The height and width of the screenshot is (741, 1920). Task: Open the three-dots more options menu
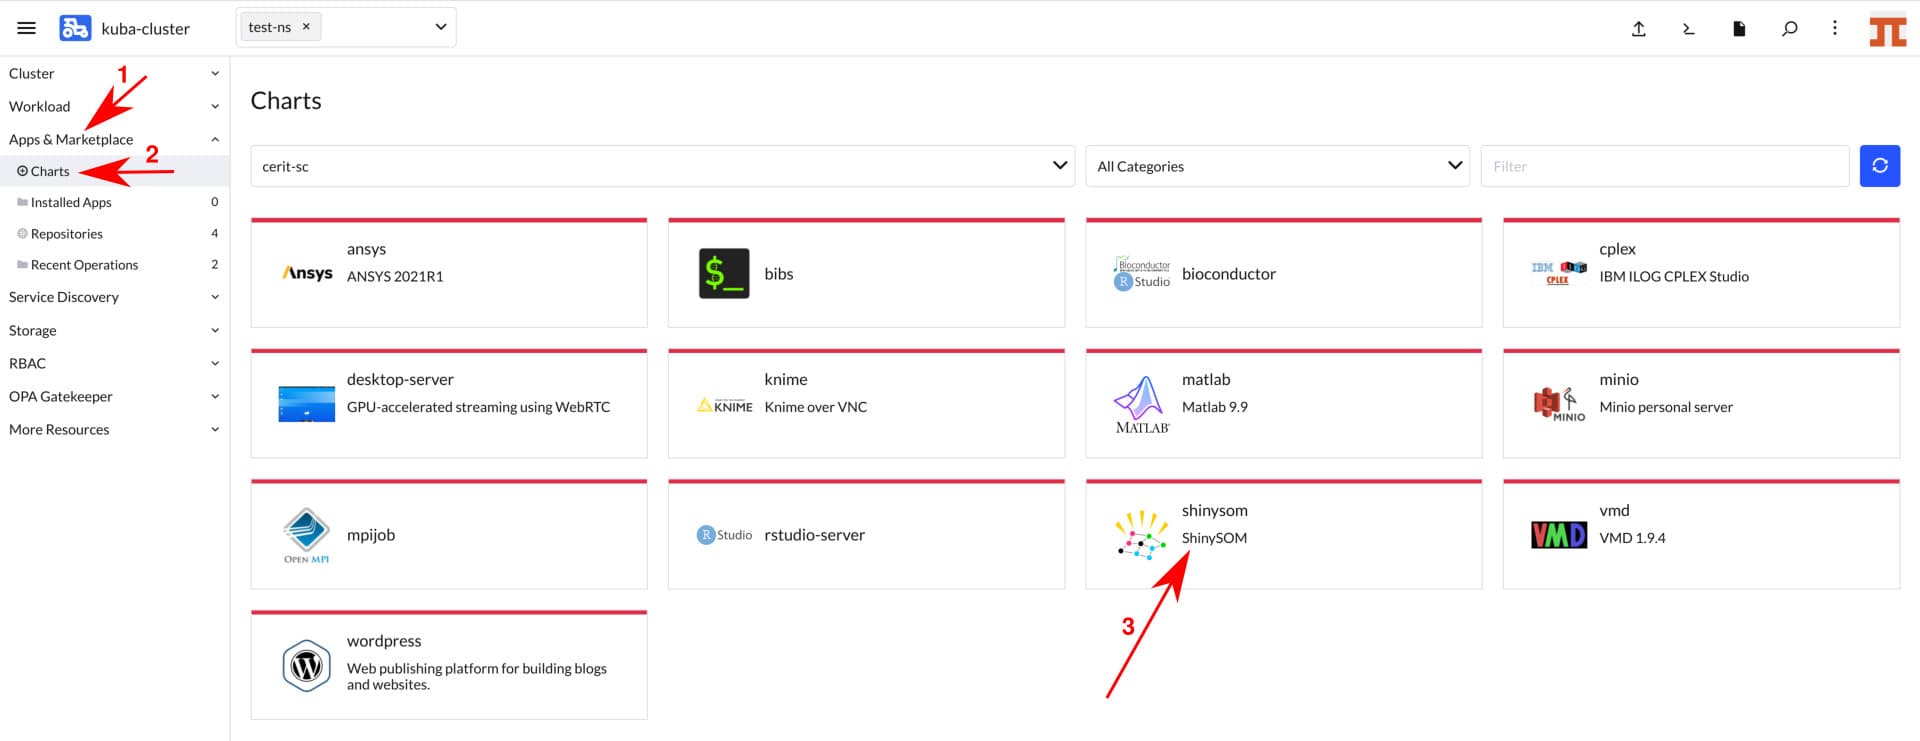coord(1834,28)
